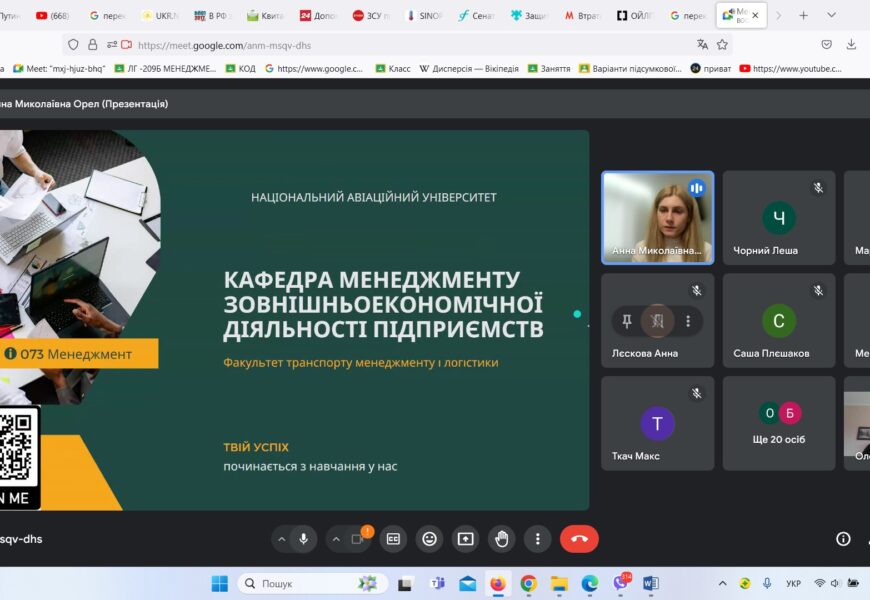Viewport: 870px width, 600px height.
Task: Click the Windows taskbar search box
Action: [310, 584]
